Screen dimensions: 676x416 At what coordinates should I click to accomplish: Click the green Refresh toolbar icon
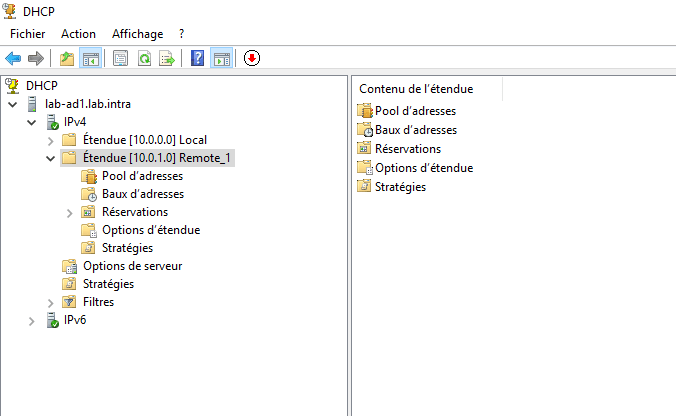click(144, 58)
